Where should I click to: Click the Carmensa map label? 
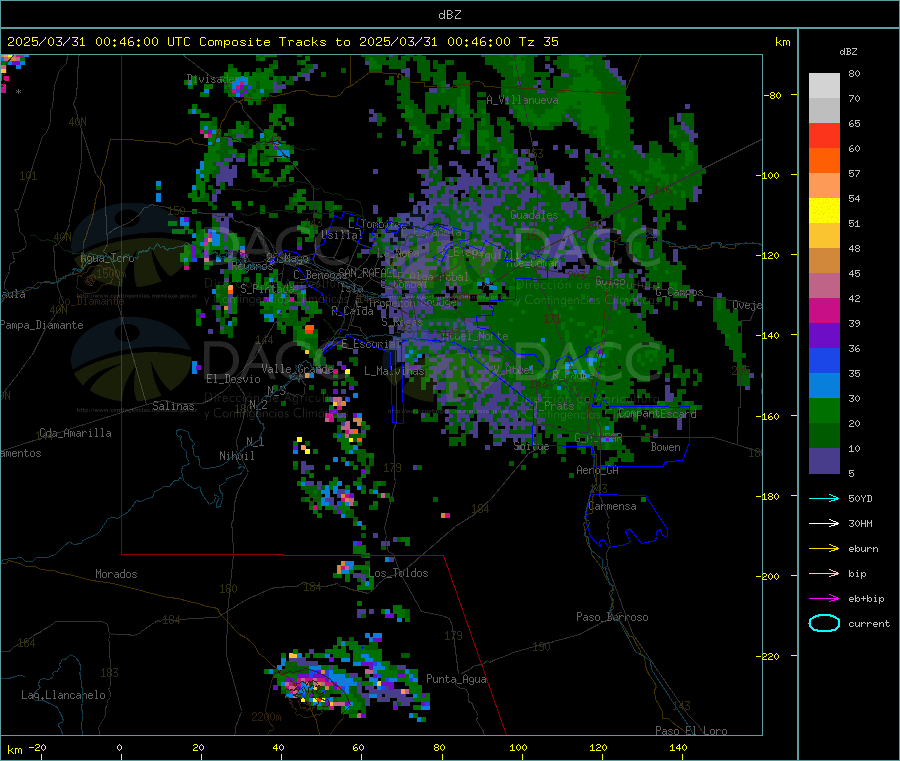612,506
